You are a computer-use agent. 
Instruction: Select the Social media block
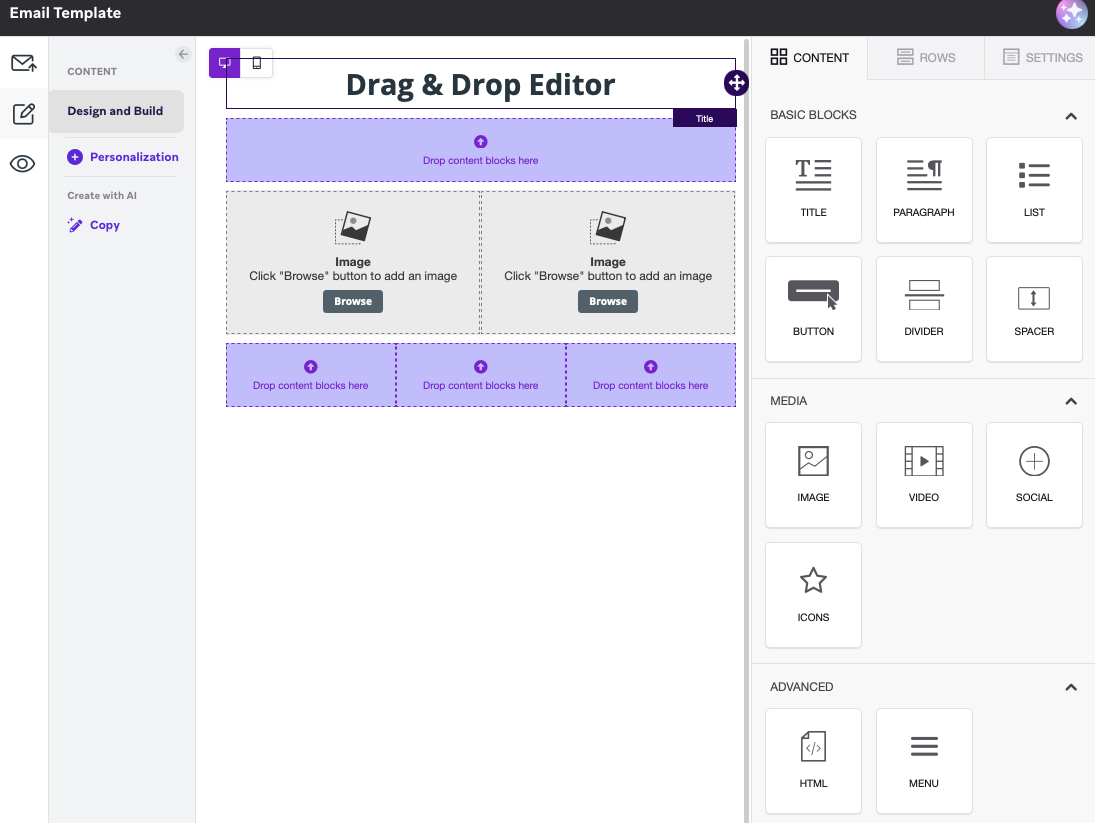click(x=1034, y=475)
